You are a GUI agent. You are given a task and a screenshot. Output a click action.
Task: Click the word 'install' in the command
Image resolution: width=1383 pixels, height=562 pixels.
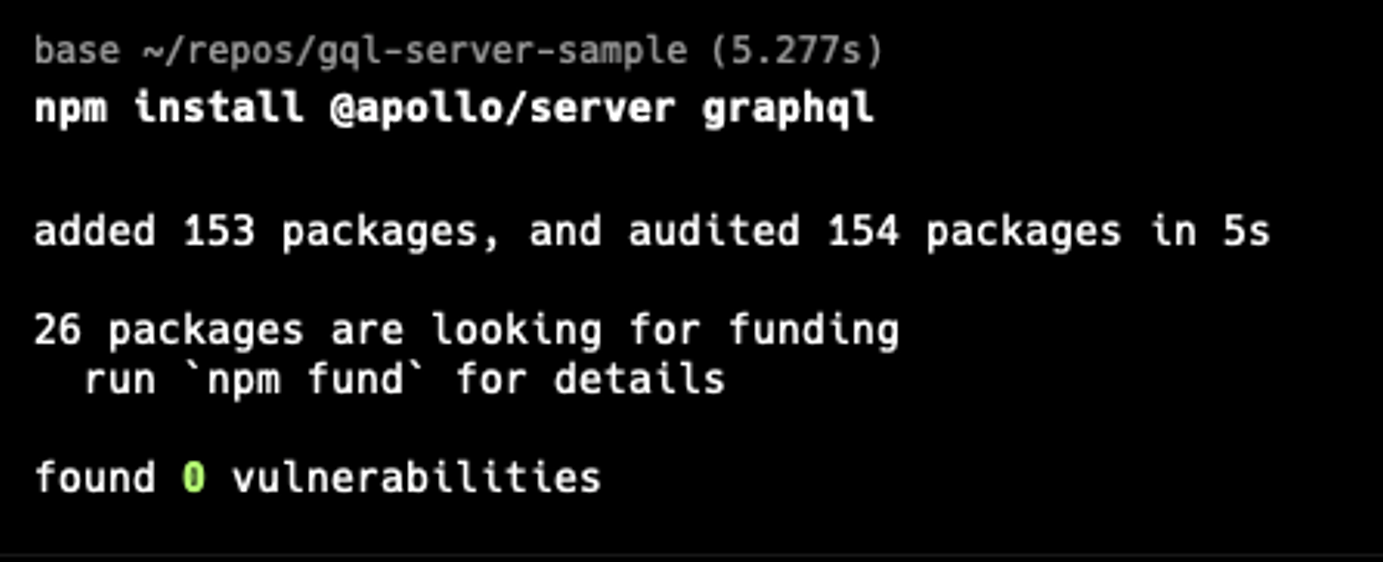219,107
